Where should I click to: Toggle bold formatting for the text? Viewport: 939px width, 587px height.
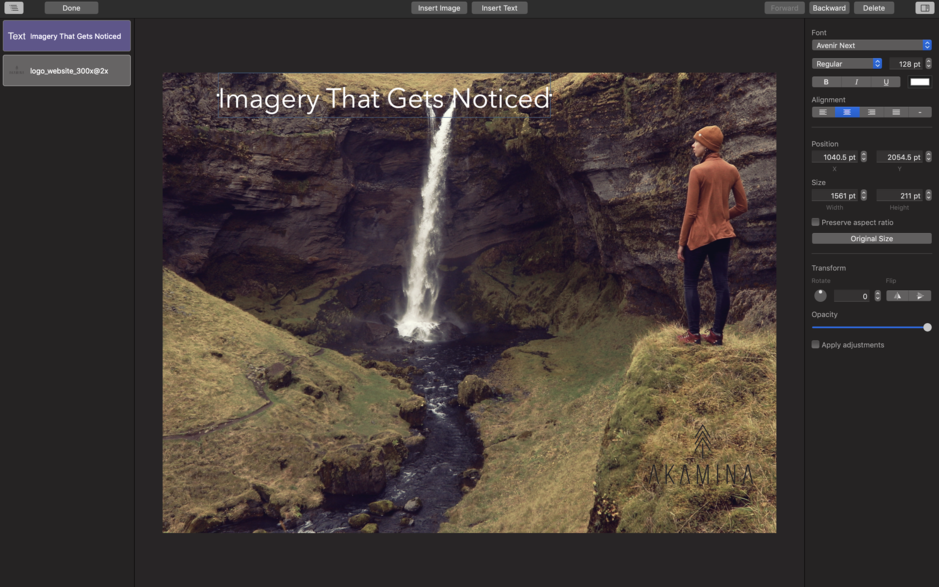pos(826,82)
